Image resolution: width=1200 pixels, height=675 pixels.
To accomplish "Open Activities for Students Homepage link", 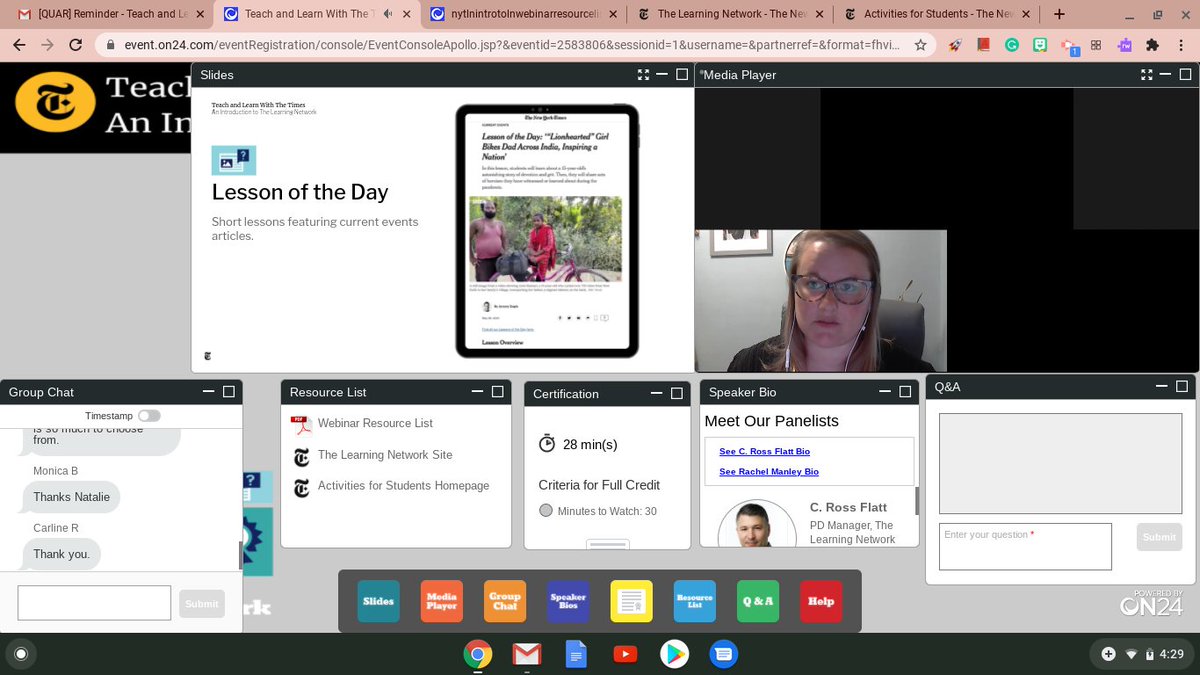I will pos(403,486).
